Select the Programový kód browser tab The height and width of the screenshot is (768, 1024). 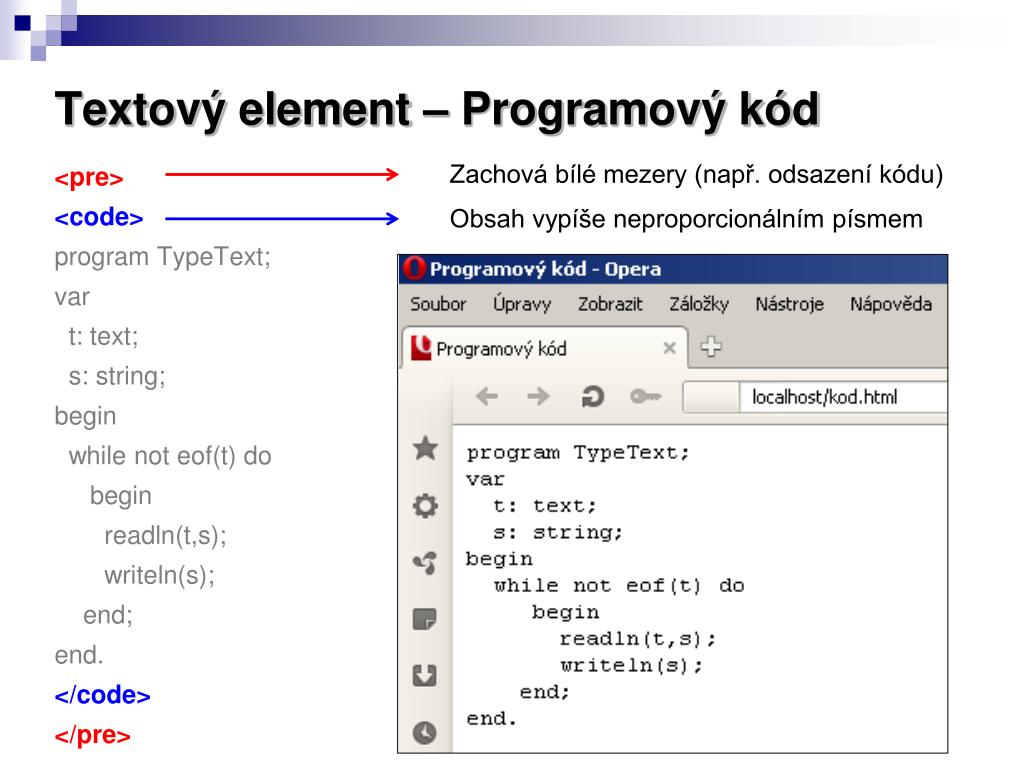[x=545, y=348]
